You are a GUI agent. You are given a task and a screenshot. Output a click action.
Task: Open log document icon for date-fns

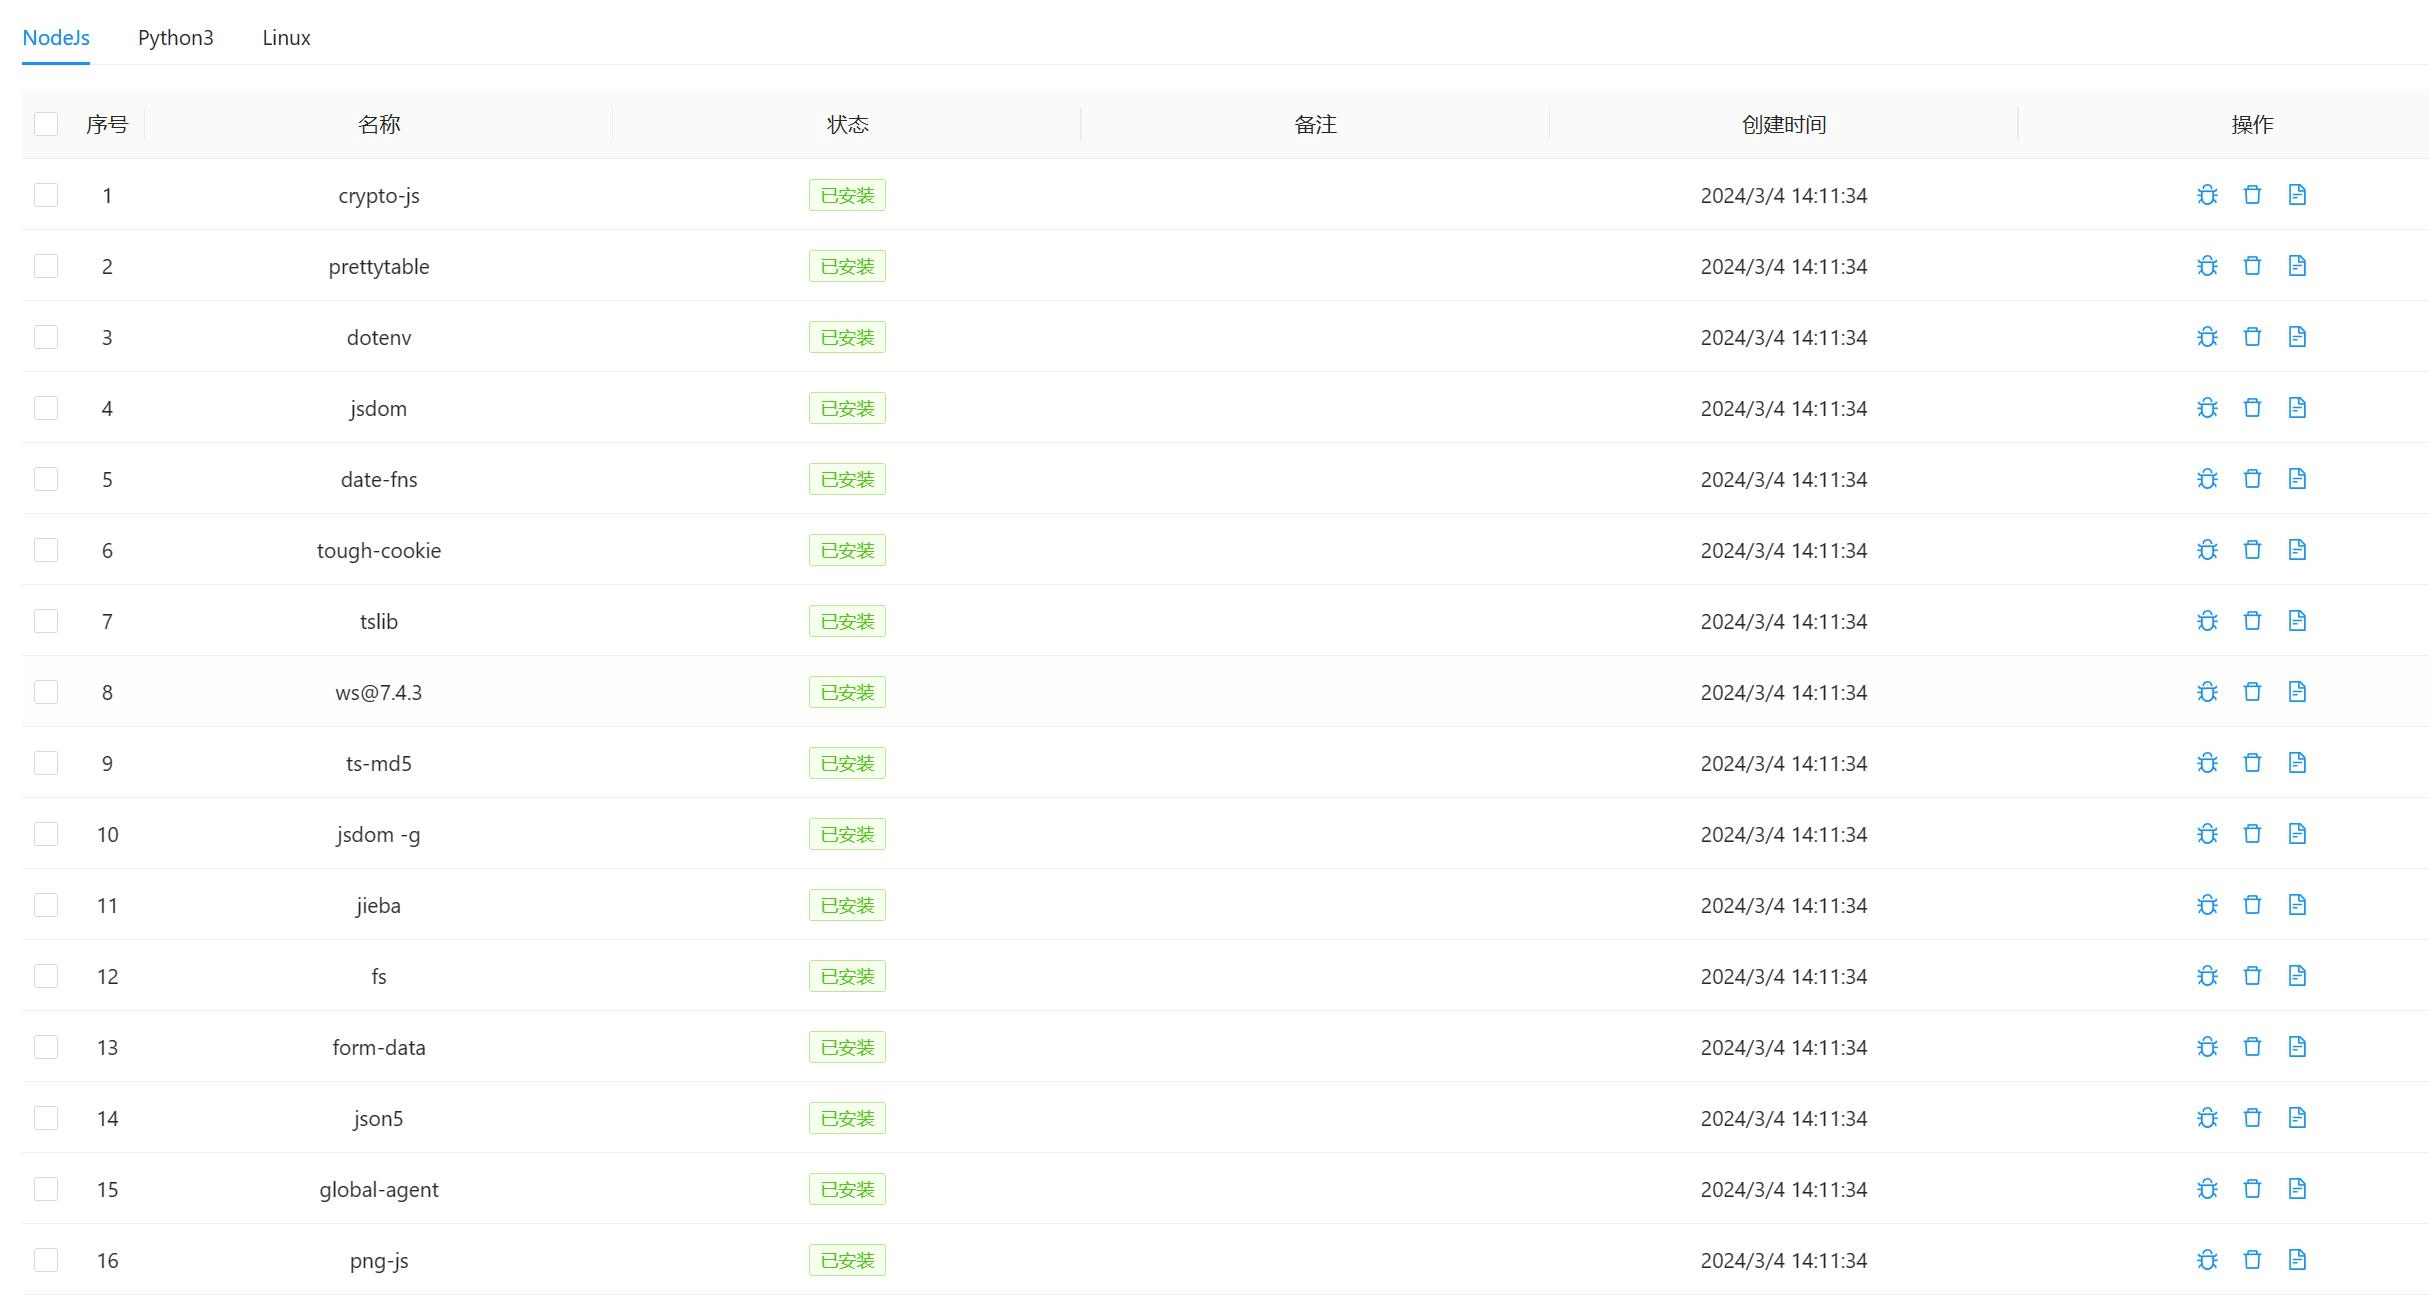[2297, 479]
